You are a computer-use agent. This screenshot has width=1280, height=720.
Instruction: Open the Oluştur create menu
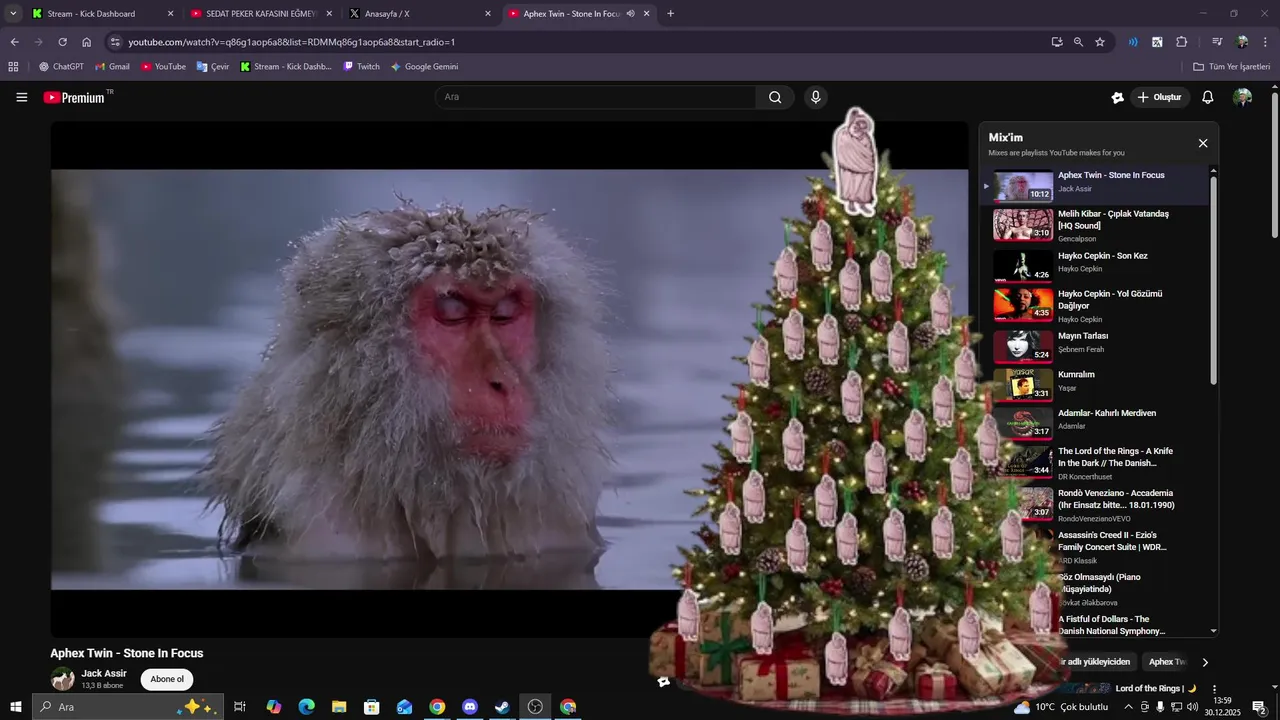(x=1159, y=97)
